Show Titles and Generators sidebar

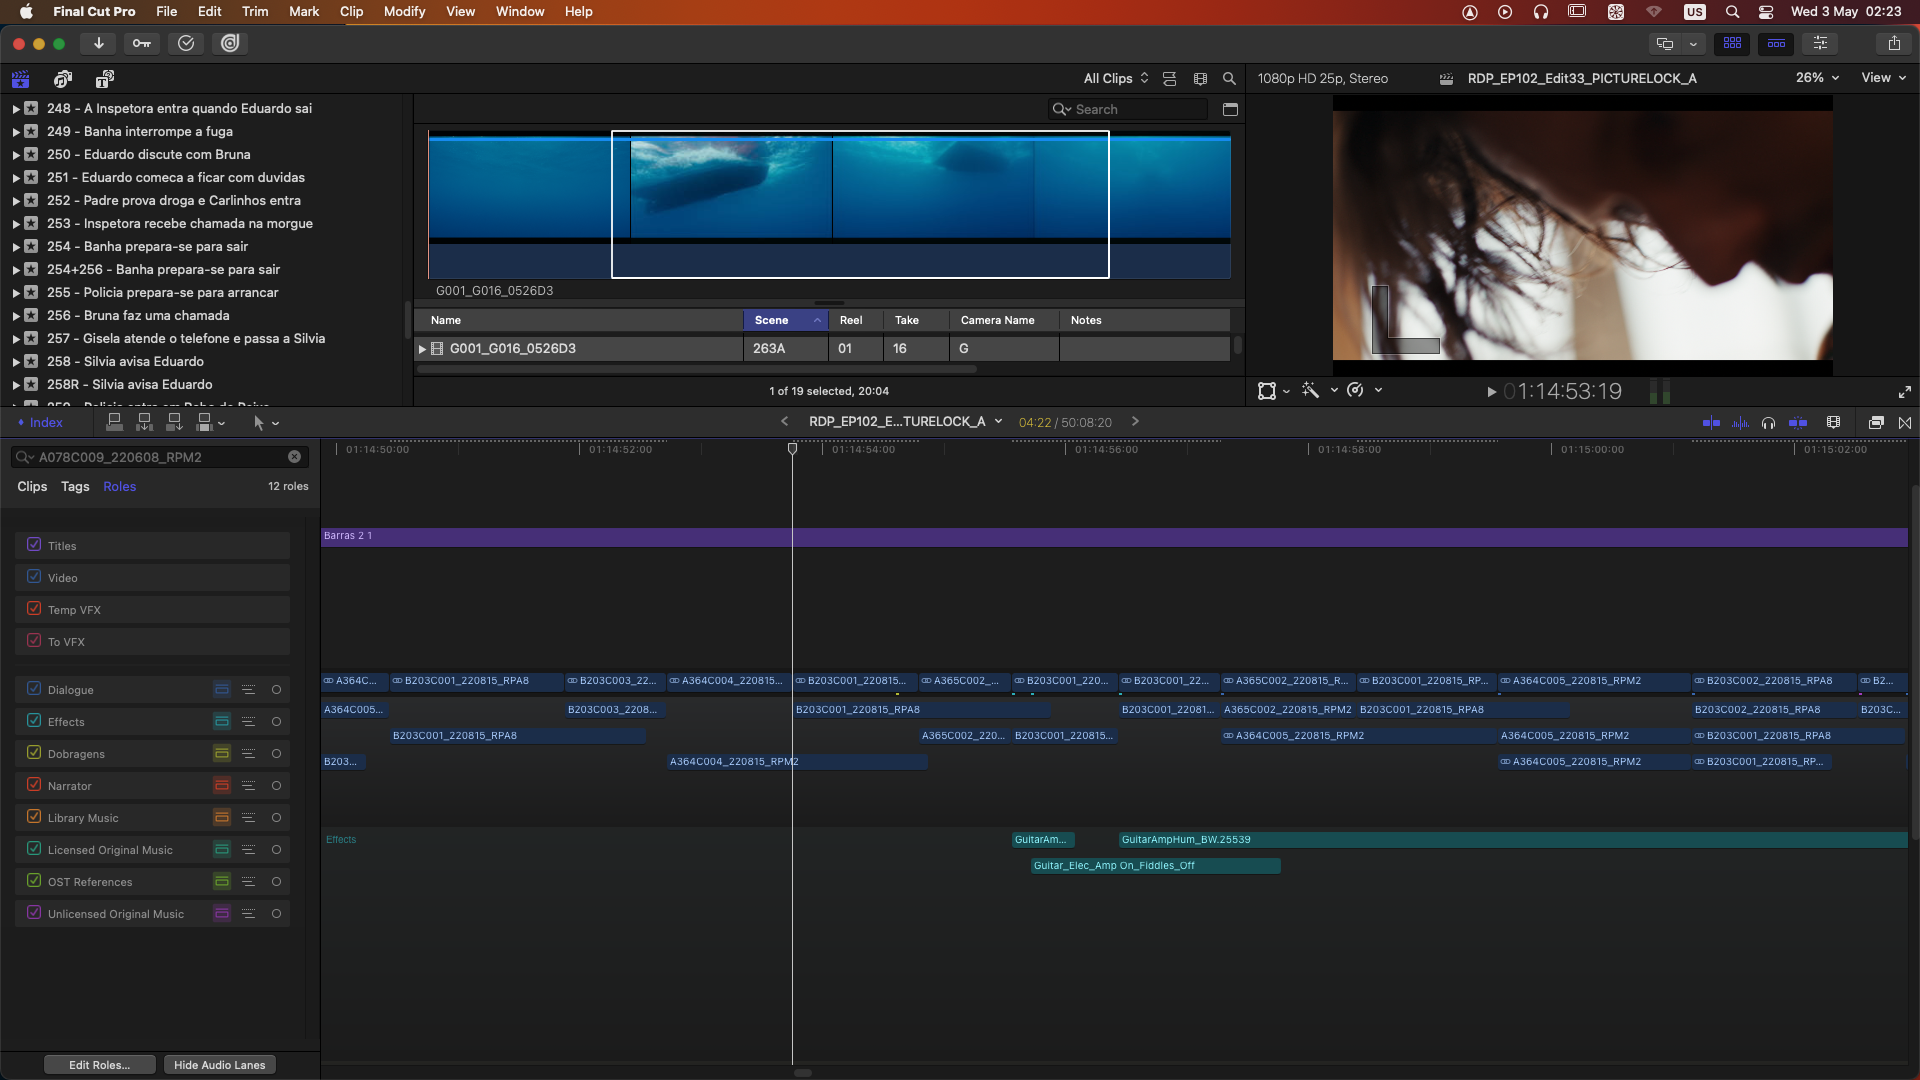coord(104,79)
